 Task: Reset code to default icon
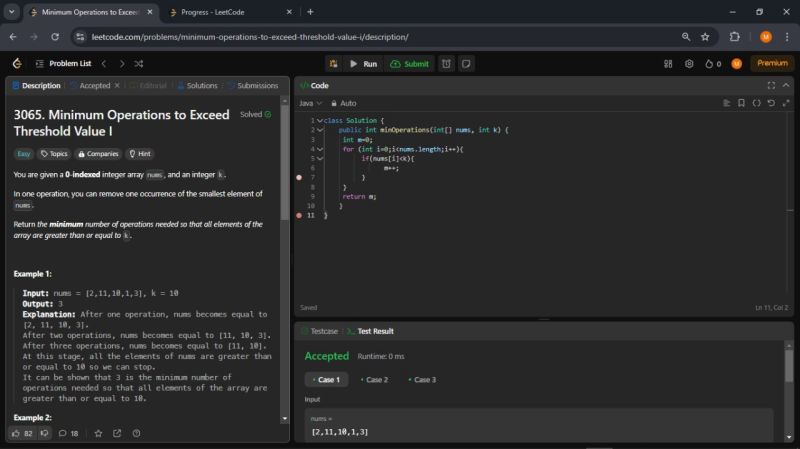pos(771,103)
